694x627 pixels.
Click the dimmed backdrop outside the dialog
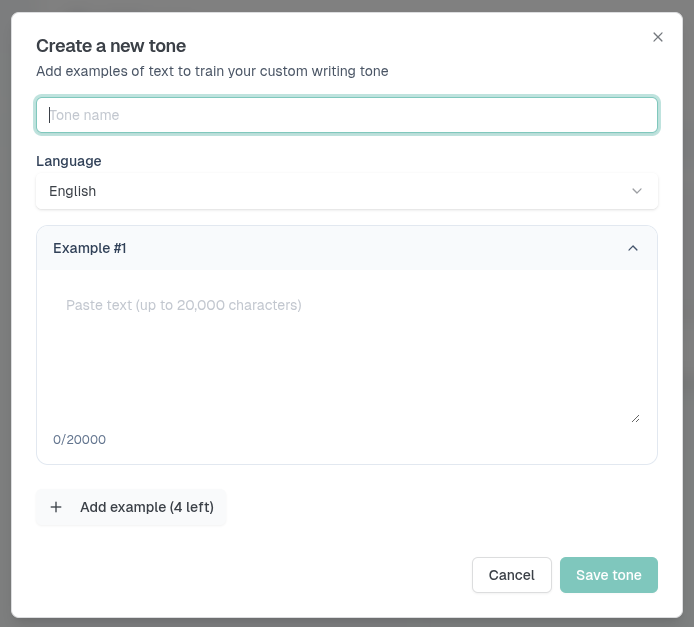click(x=5, y=300)
